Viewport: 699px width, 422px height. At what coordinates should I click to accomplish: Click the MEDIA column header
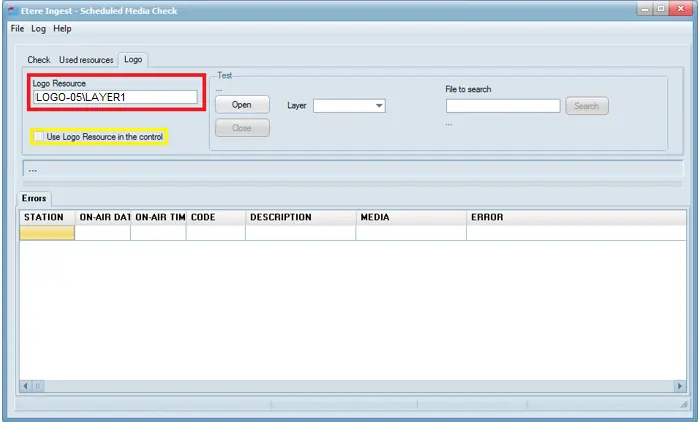click(410, 217)
